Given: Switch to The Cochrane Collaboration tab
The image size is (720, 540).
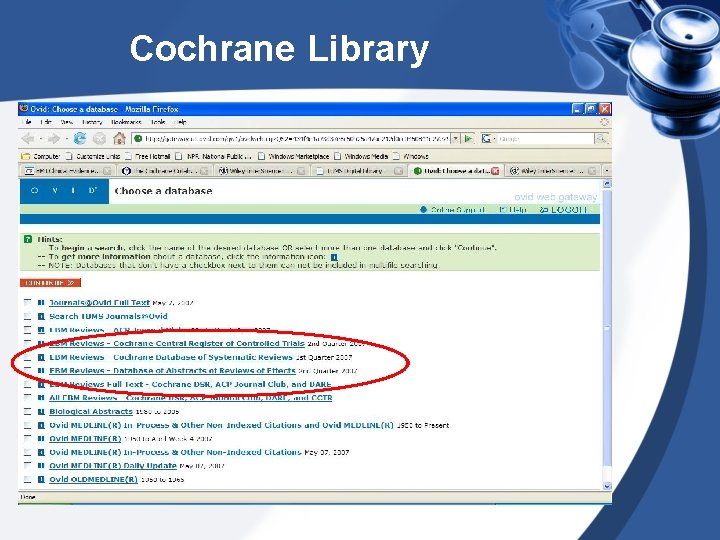Looking at the screenshot, I should (164, 171).
